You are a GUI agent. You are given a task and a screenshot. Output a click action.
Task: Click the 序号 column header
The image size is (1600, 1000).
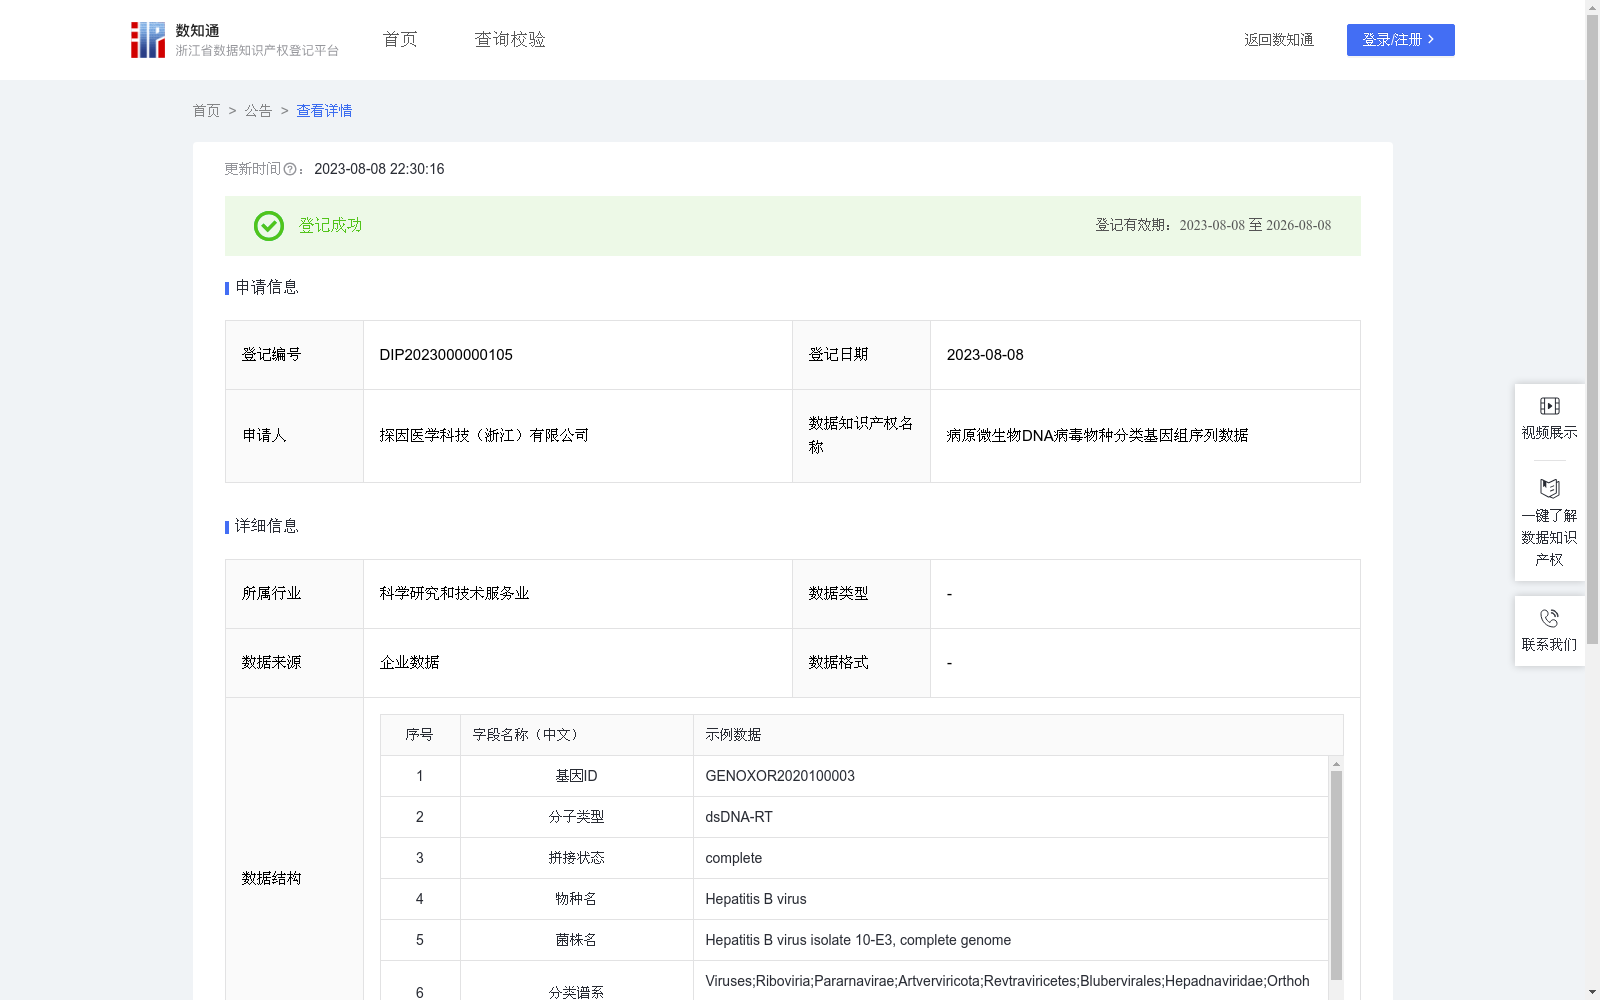click(419, 735)
